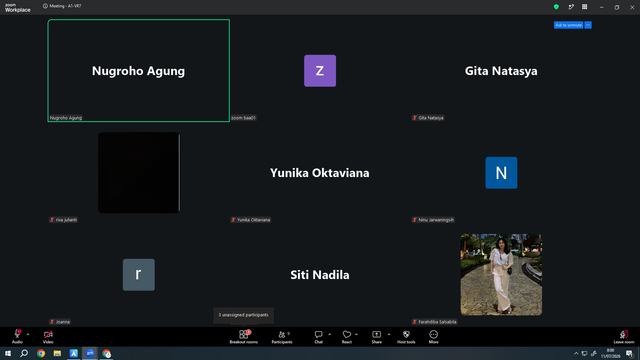Click the Zoom Workplace logo

pyautogui.click(x=18, y=8)
